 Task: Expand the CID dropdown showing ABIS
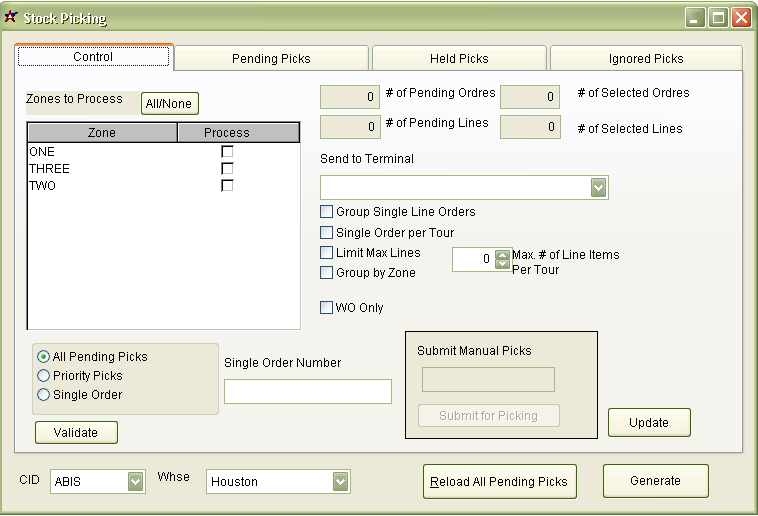pos(136,482)
